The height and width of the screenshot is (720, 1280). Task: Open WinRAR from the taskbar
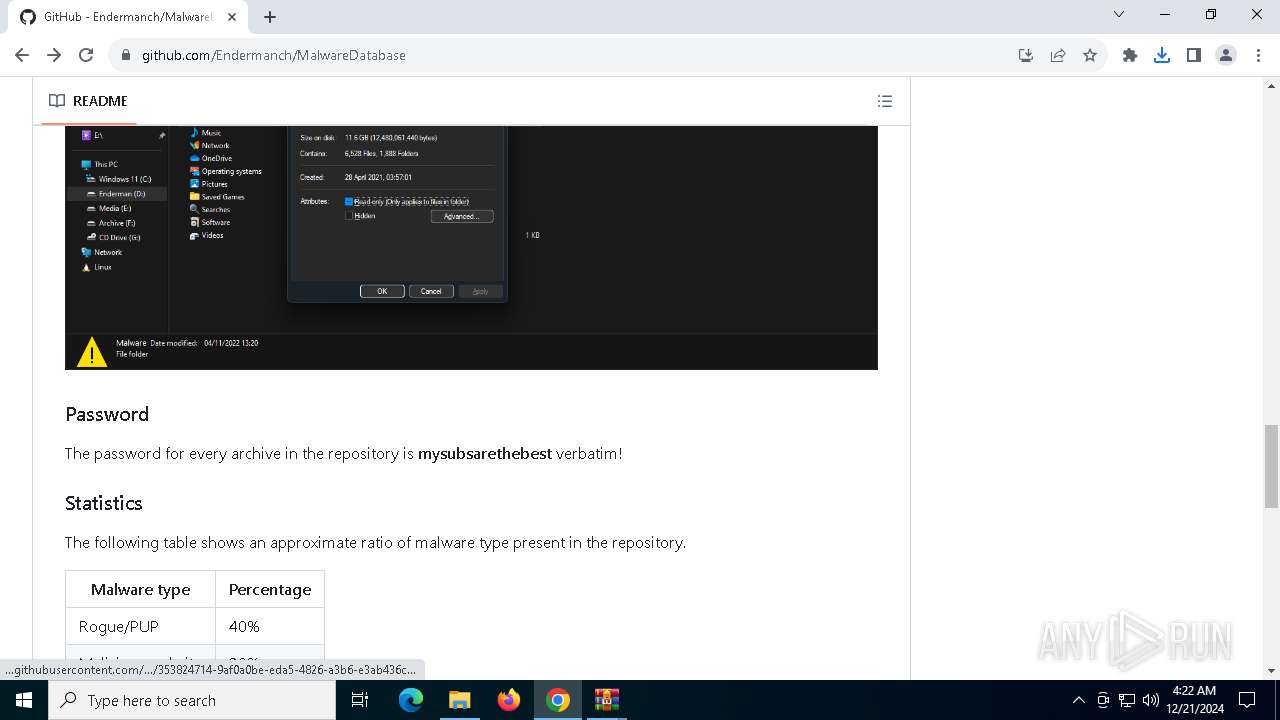pos(607,700)
